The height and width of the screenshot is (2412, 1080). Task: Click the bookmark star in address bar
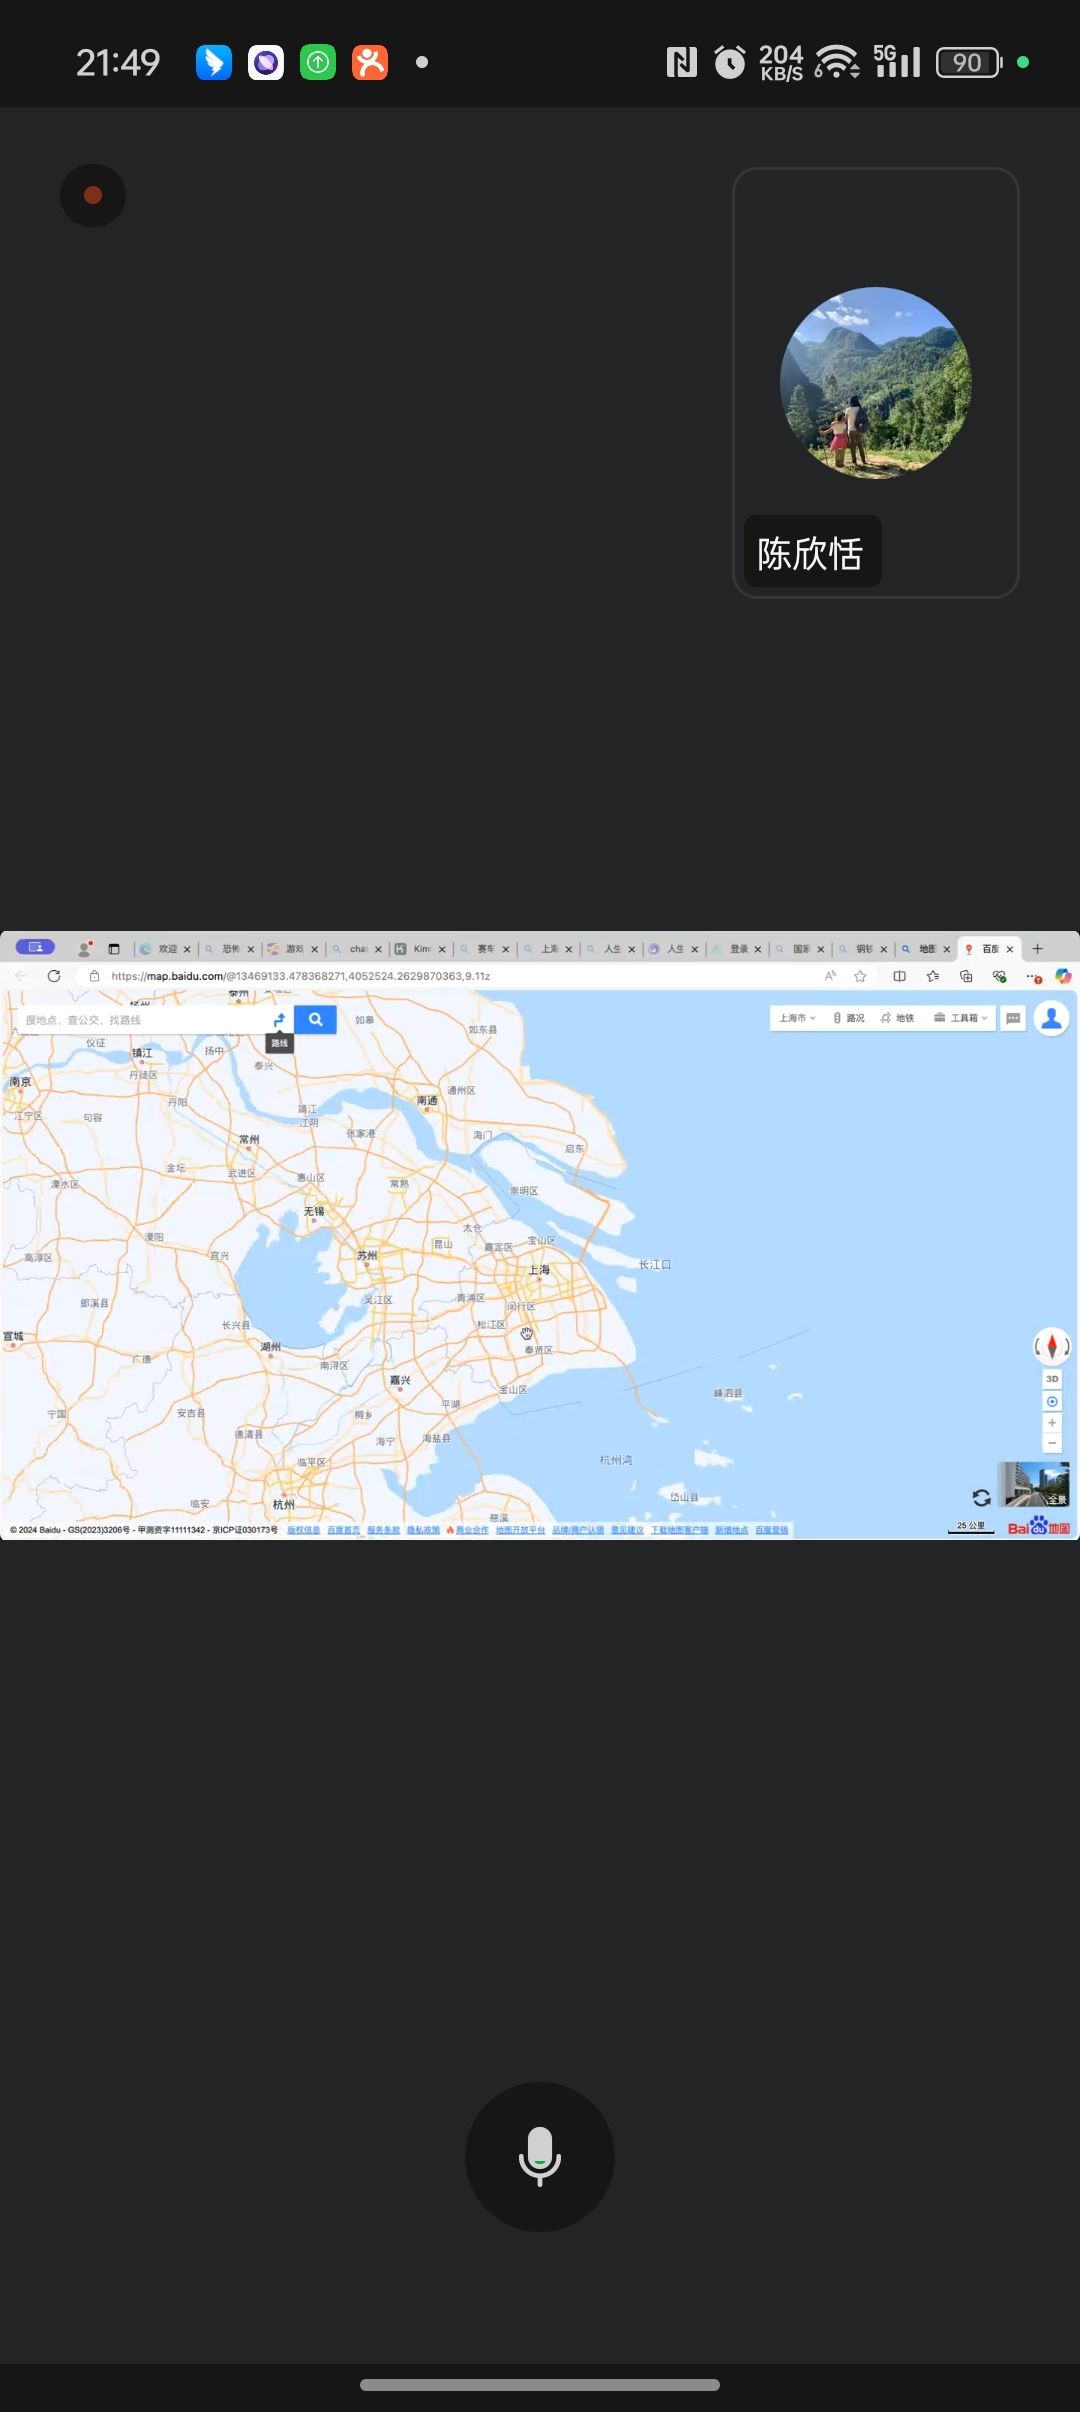(860, 976)
